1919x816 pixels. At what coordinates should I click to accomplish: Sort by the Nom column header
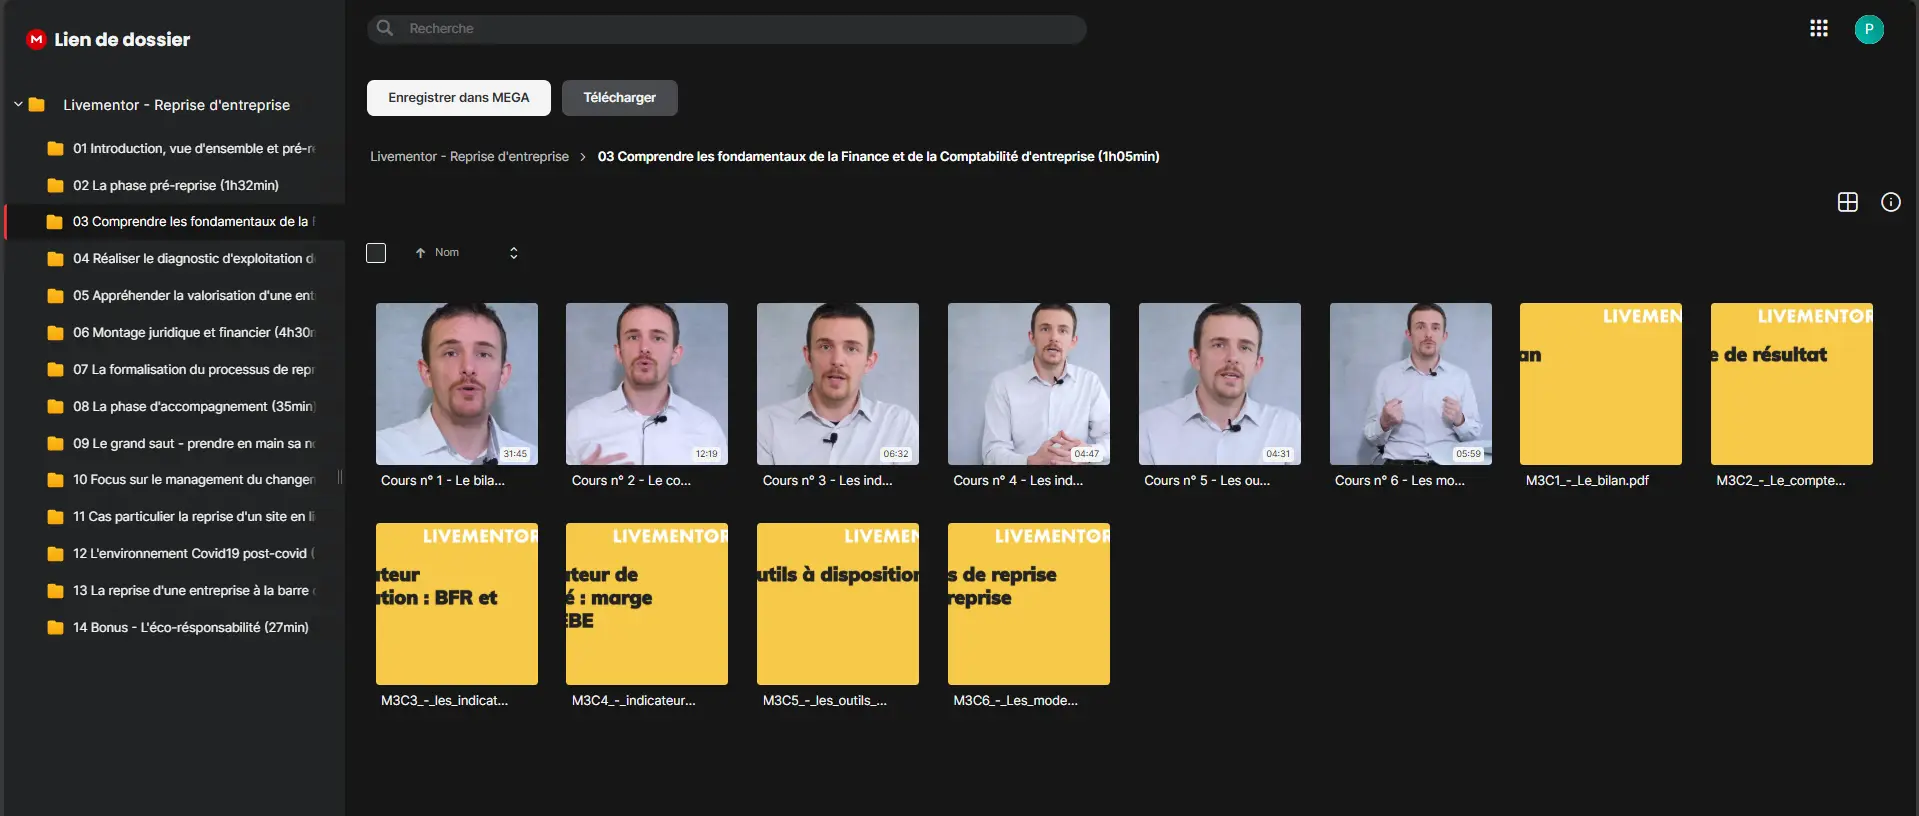point(447,253)
